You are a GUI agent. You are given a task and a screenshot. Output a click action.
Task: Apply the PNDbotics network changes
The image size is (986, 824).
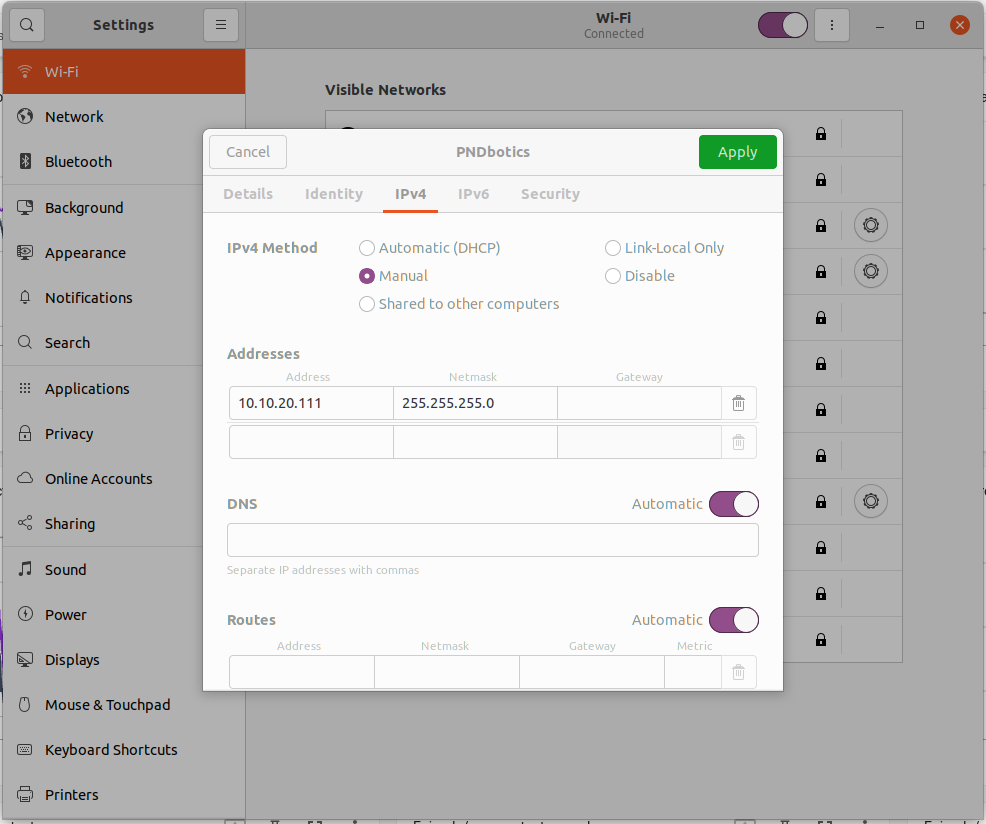[737, 152]
